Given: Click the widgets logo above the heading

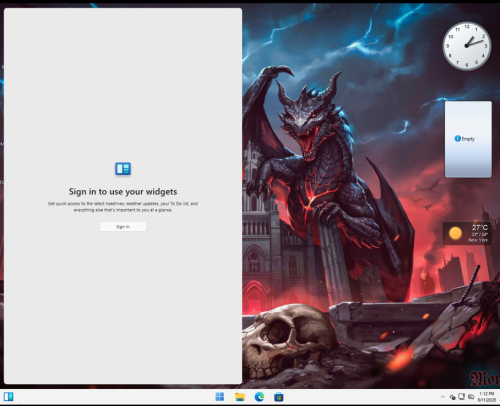Looking at the screenshot, I should (x=123, y=169).
